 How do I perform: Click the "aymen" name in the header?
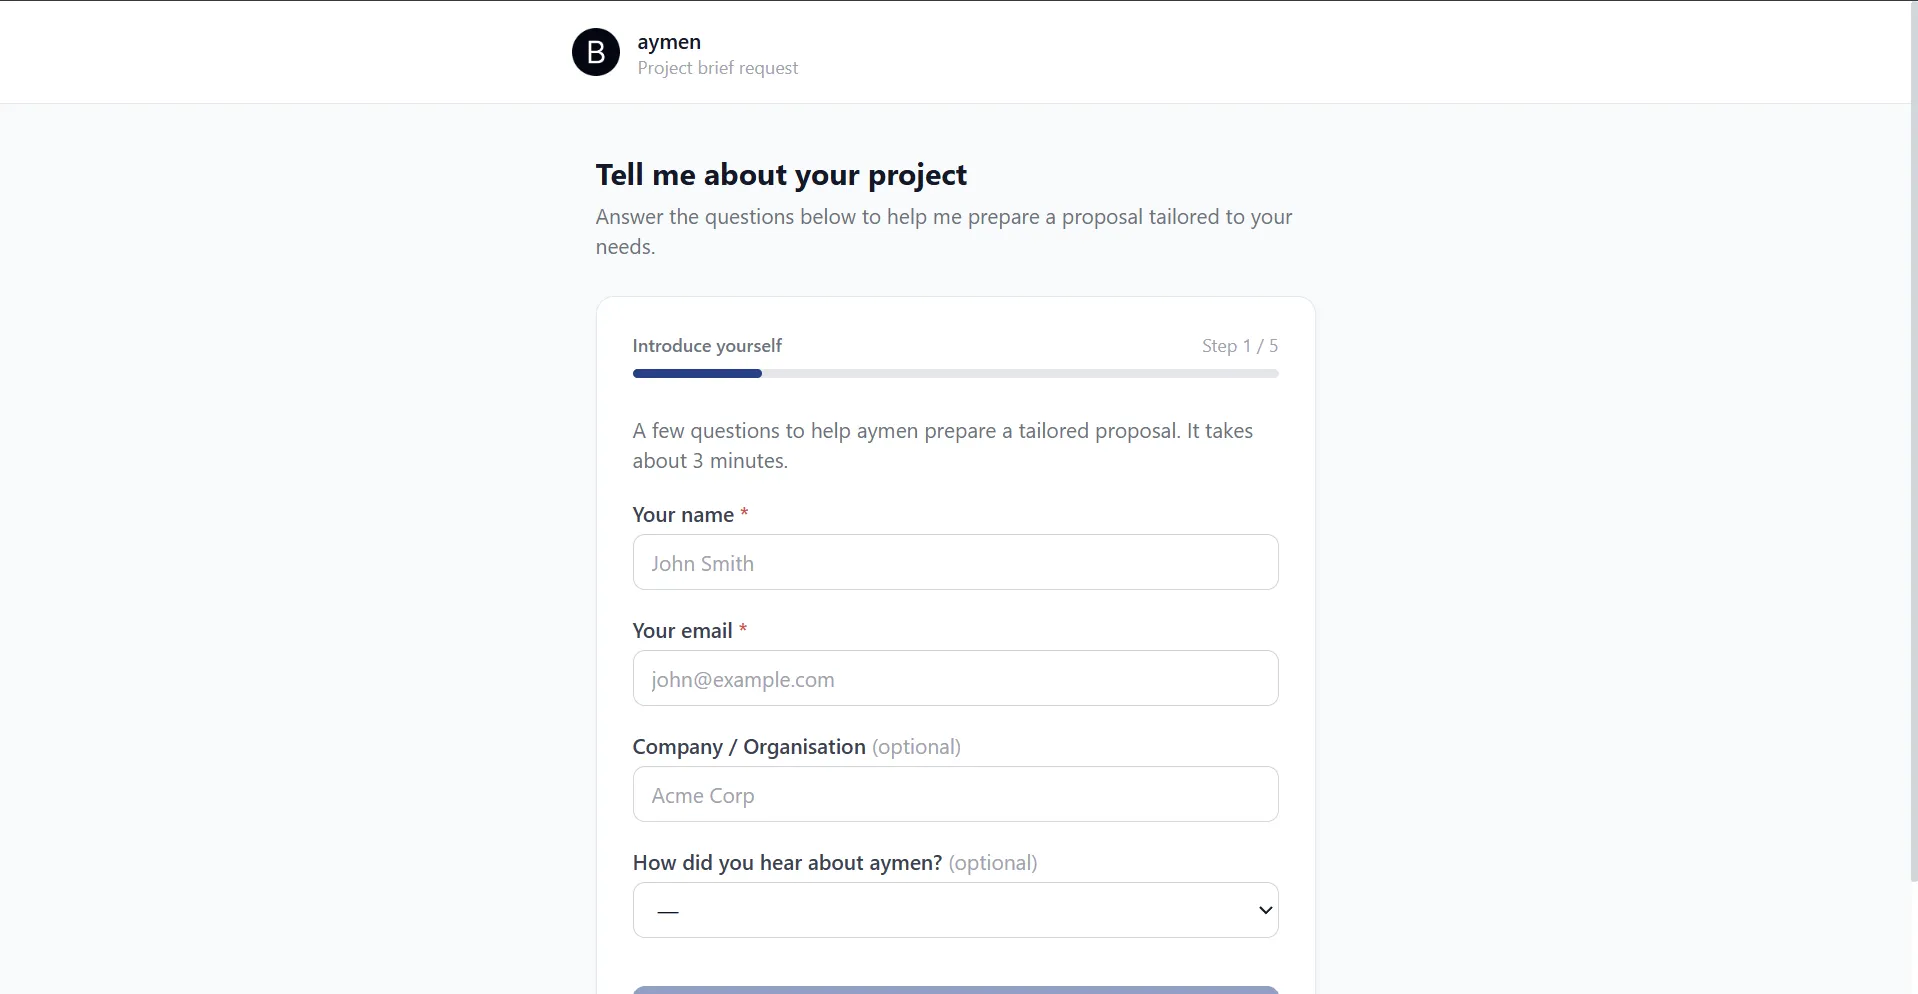point(669,42)
